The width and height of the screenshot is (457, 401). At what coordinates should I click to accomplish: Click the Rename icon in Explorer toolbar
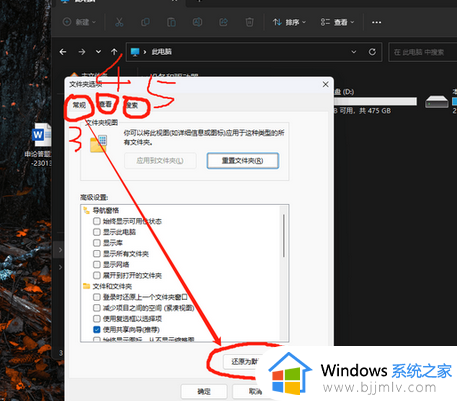(197, 22)
